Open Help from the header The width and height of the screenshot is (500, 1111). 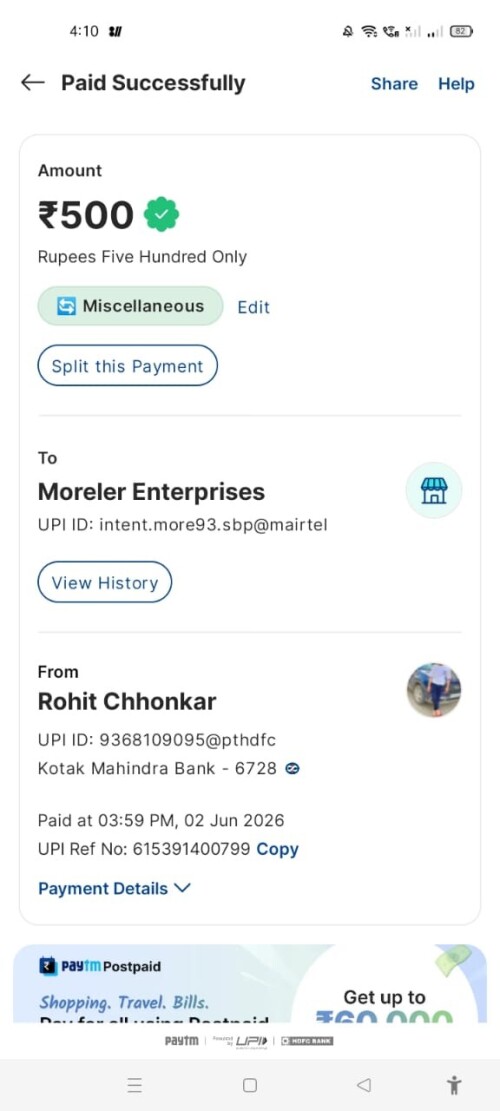(456, 84)
